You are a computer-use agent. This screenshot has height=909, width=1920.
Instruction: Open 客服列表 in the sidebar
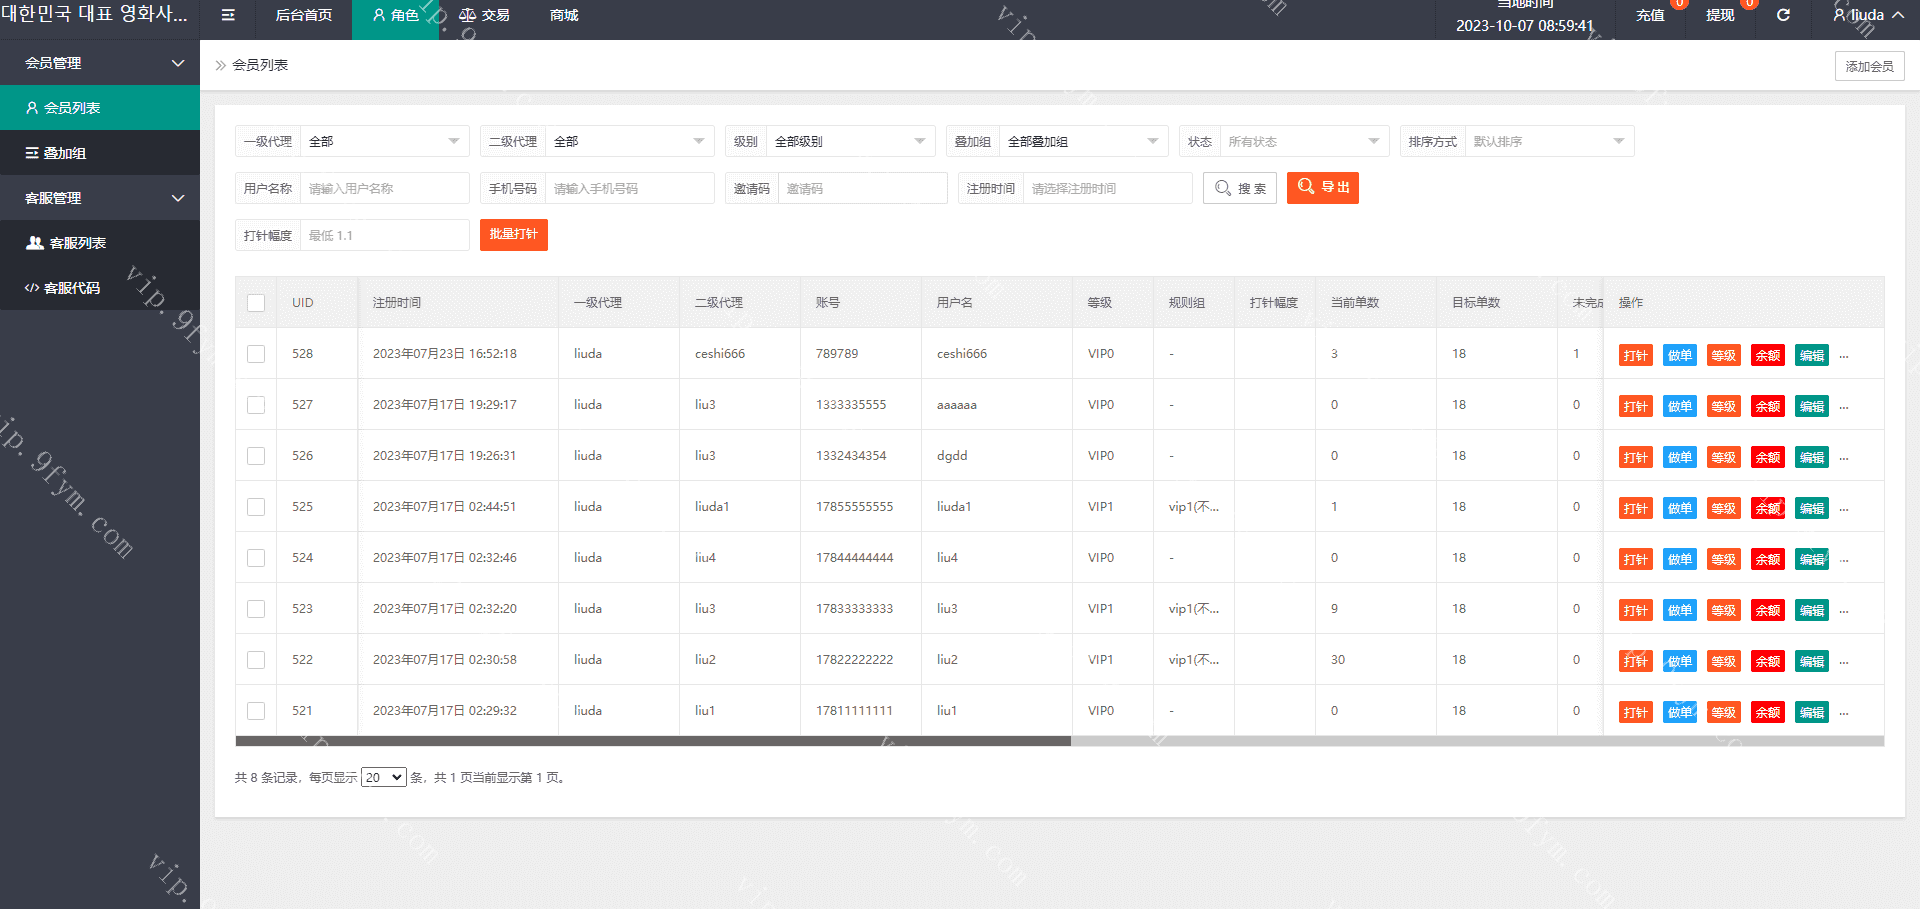78,243
